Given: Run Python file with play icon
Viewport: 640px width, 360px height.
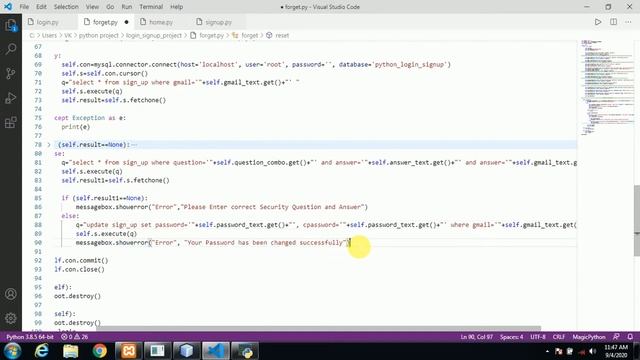Looking at the screenshot, I should point(598,22).
